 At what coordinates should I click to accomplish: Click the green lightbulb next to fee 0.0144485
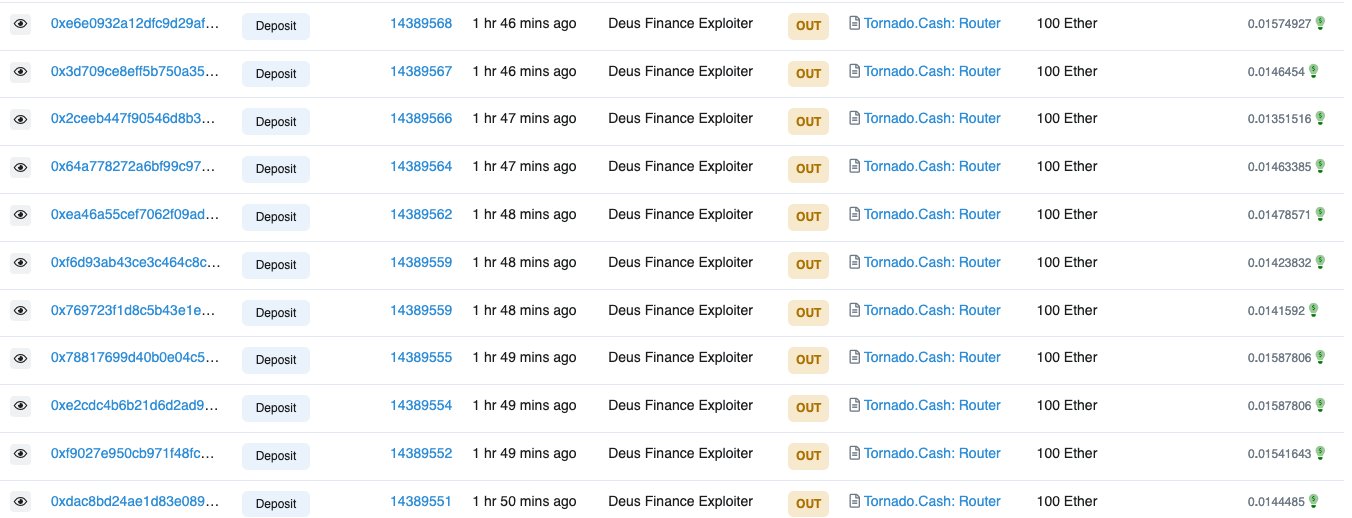1314,501
